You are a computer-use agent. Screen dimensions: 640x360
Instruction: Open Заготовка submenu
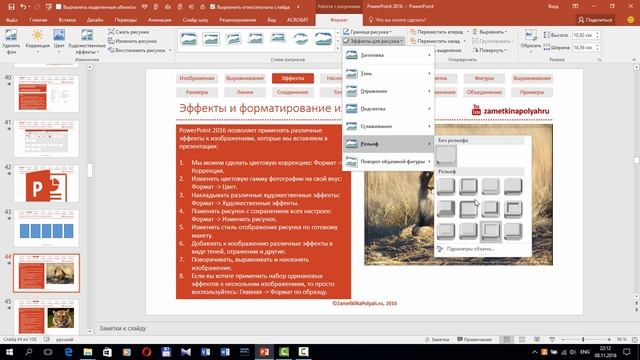tap(388, 55)
